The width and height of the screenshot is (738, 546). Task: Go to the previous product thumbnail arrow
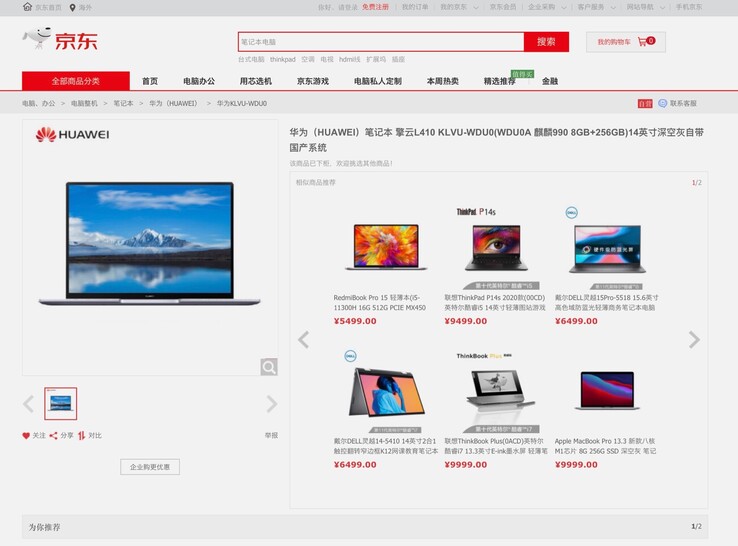(x=29, y=404)
